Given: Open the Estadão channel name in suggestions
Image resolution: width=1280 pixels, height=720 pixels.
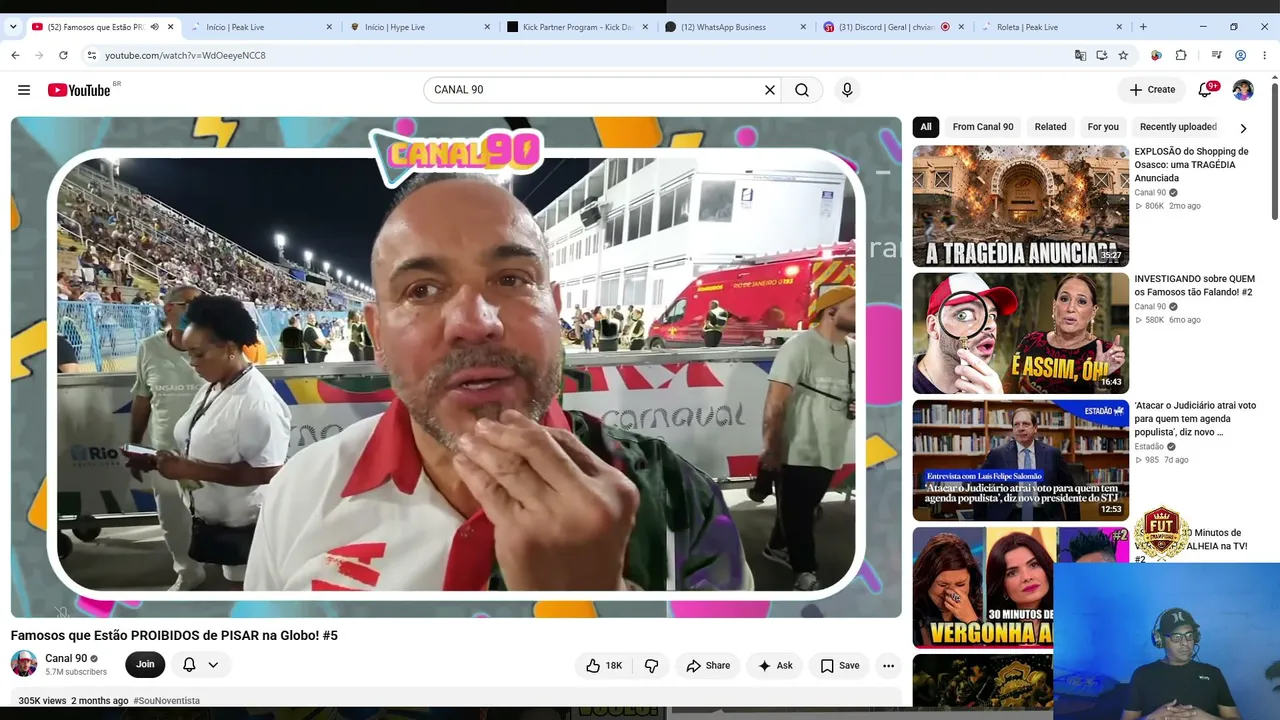Looking at the screenshot, I should pyautogui.click(x=1149, y=447).
